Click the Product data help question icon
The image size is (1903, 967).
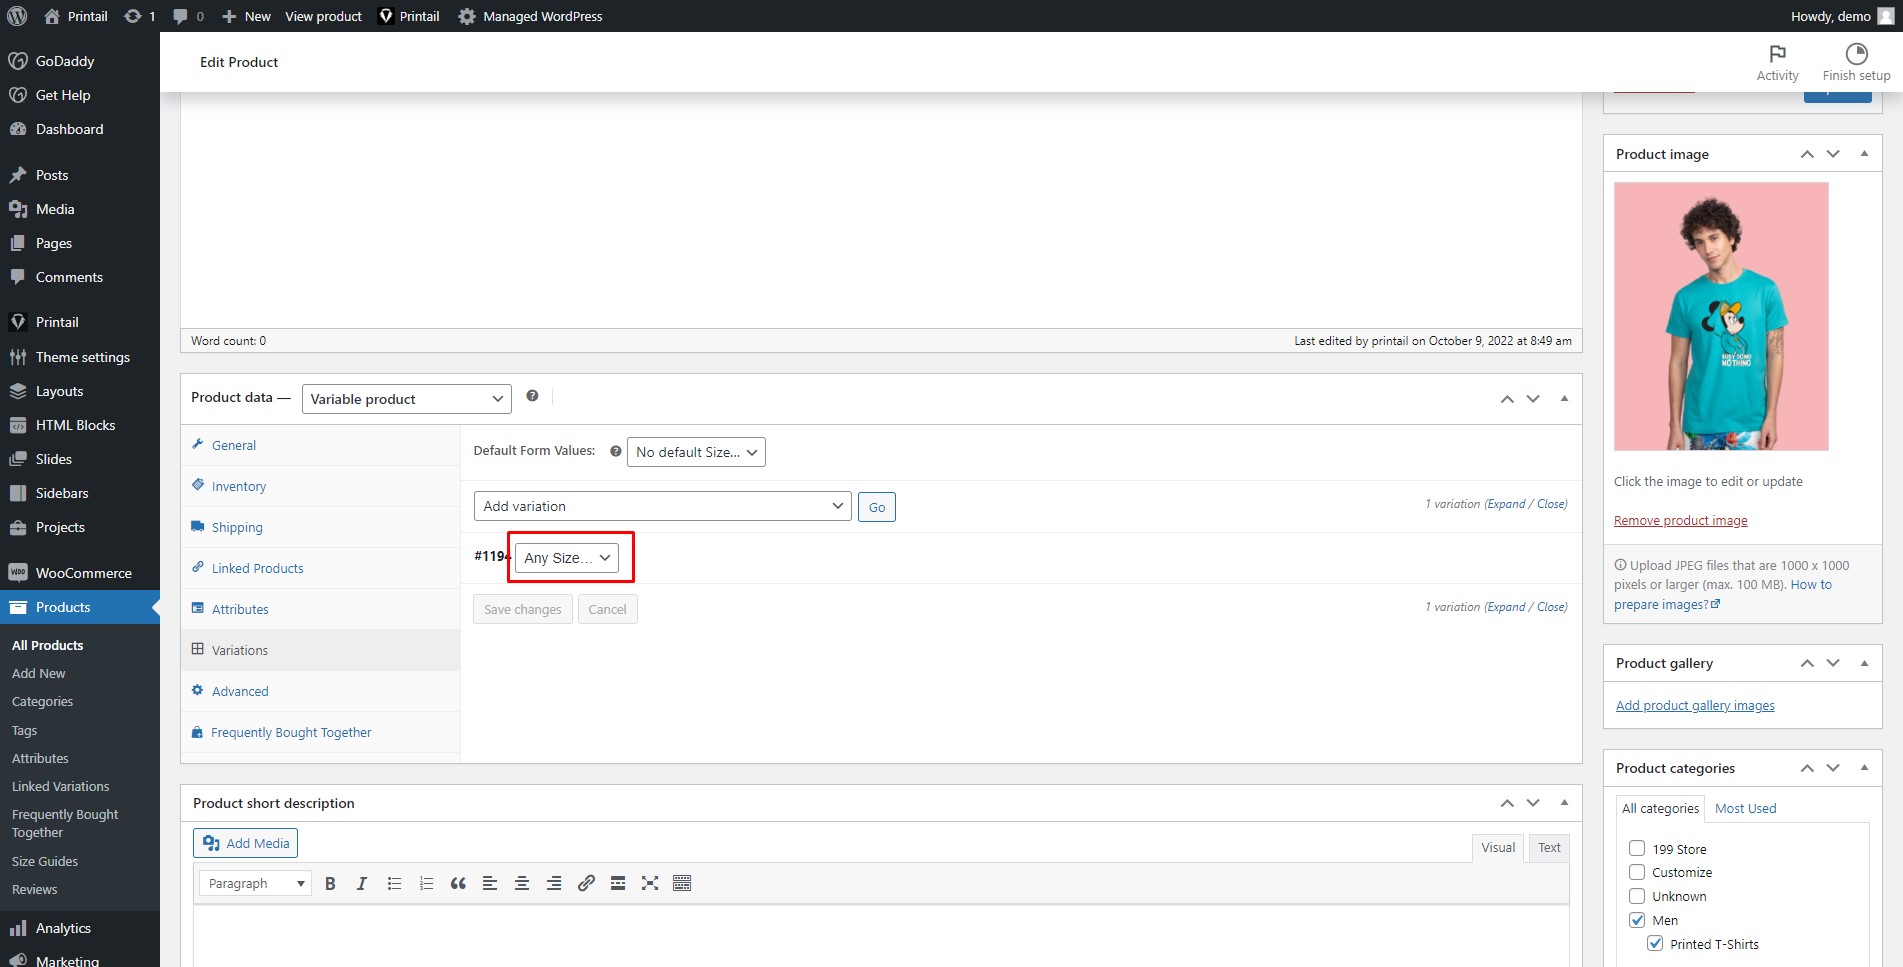(x=532, y=396)
